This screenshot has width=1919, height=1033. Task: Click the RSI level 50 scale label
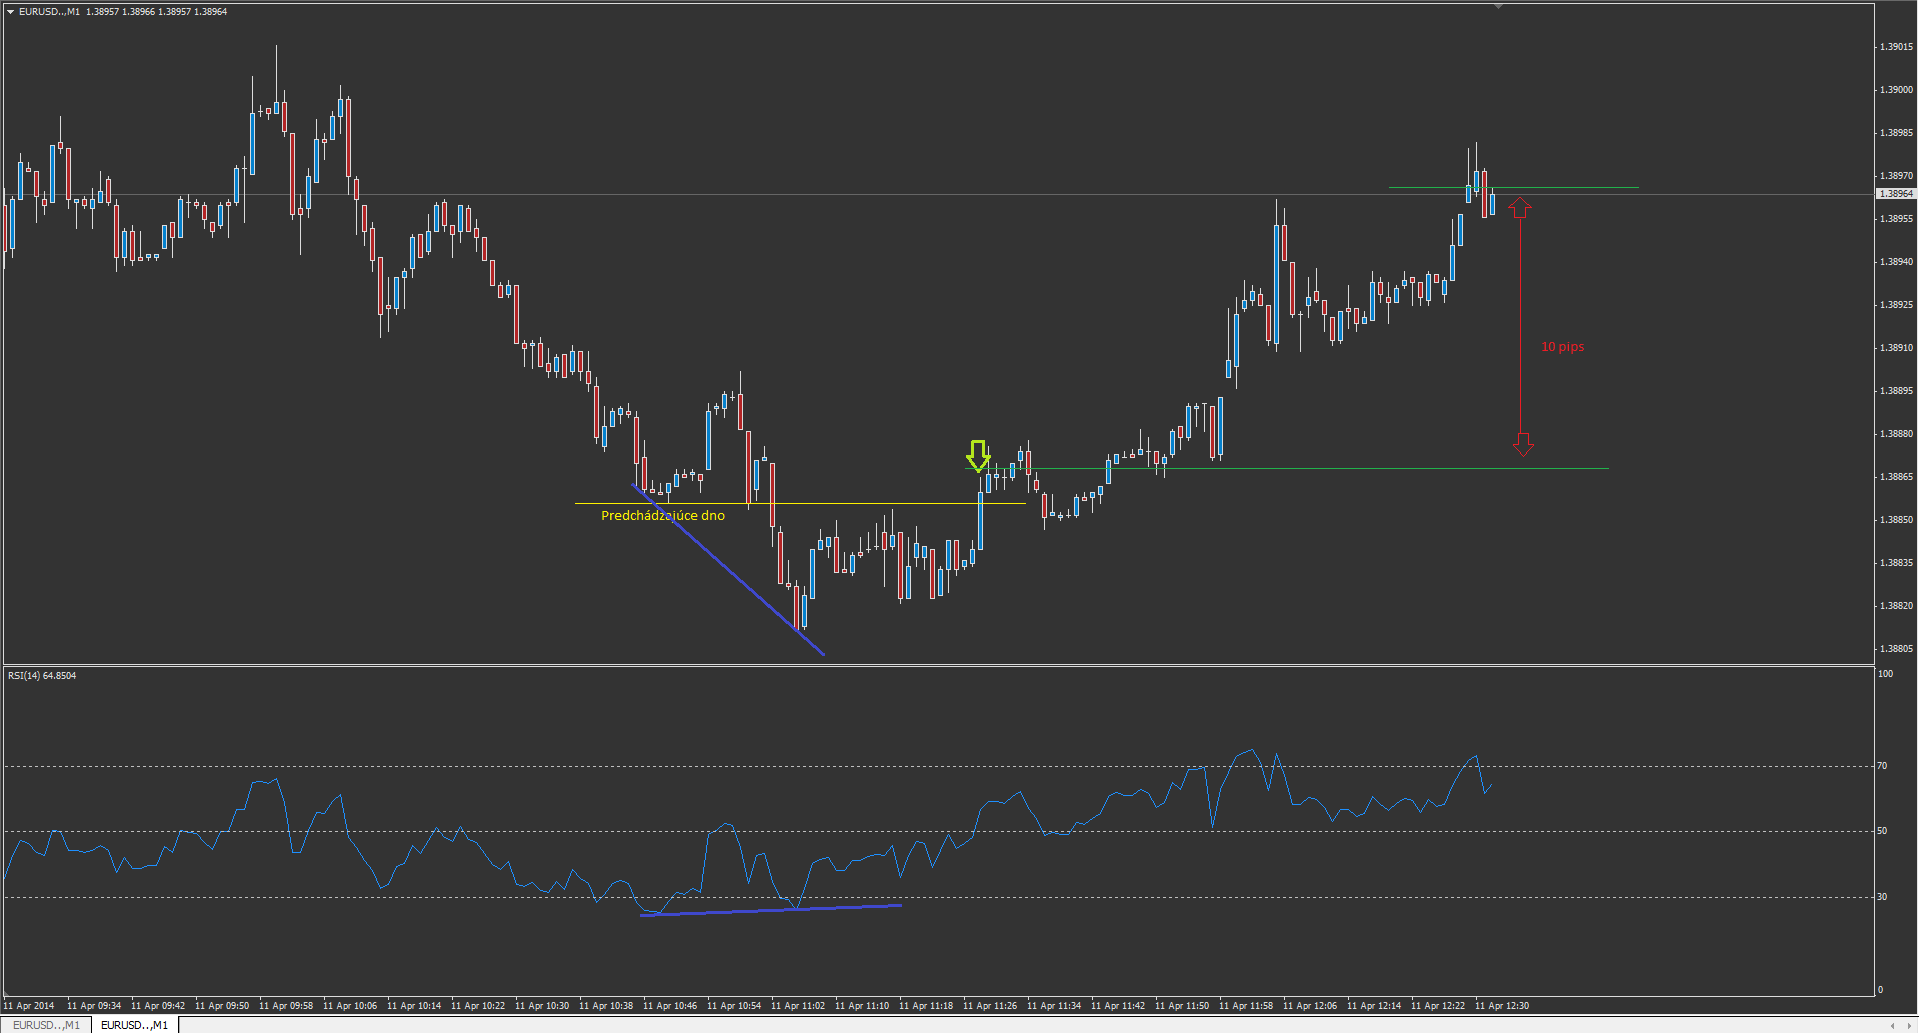coord(1883,831)
